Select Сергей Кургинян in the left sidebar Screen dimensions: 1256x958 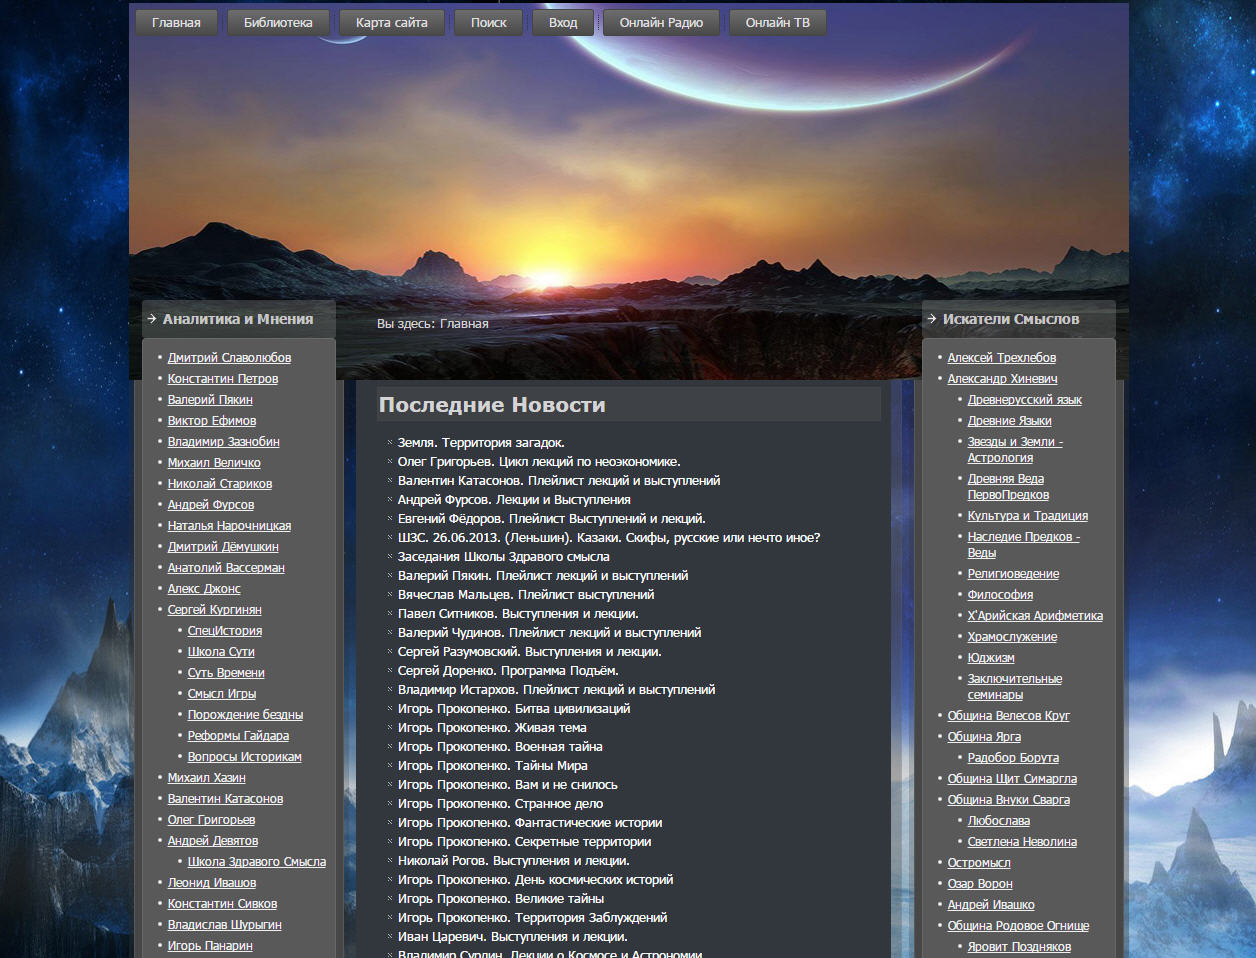[214, 610]
